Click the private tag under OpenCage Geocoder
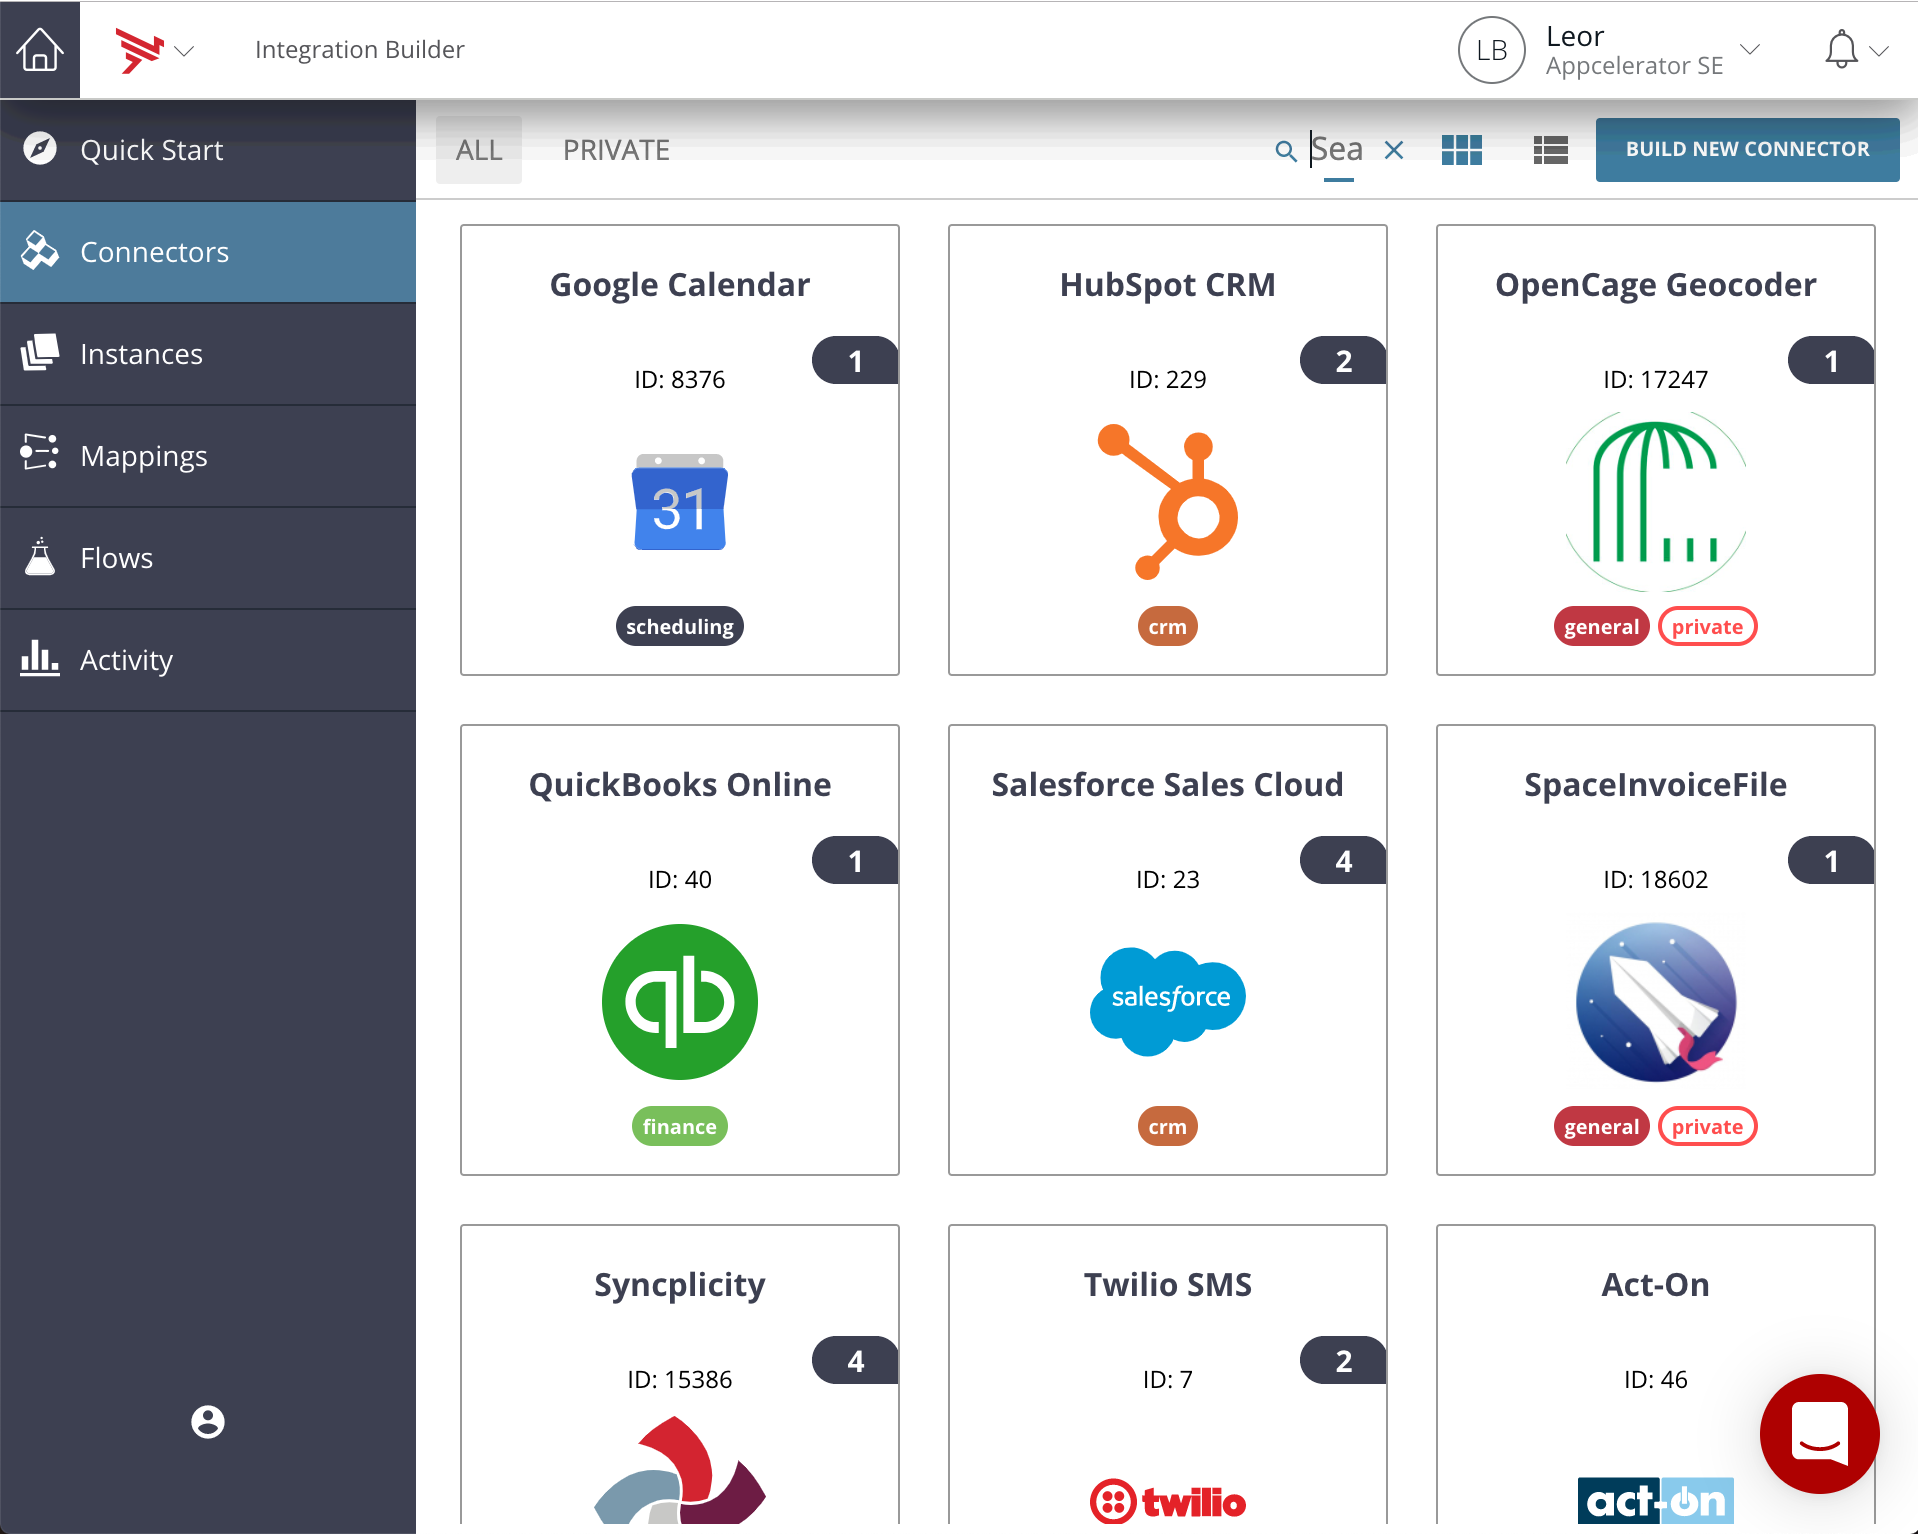Image resolution: width=1918 pixels, height=1534 pixels. click(x=1707, y=626)
